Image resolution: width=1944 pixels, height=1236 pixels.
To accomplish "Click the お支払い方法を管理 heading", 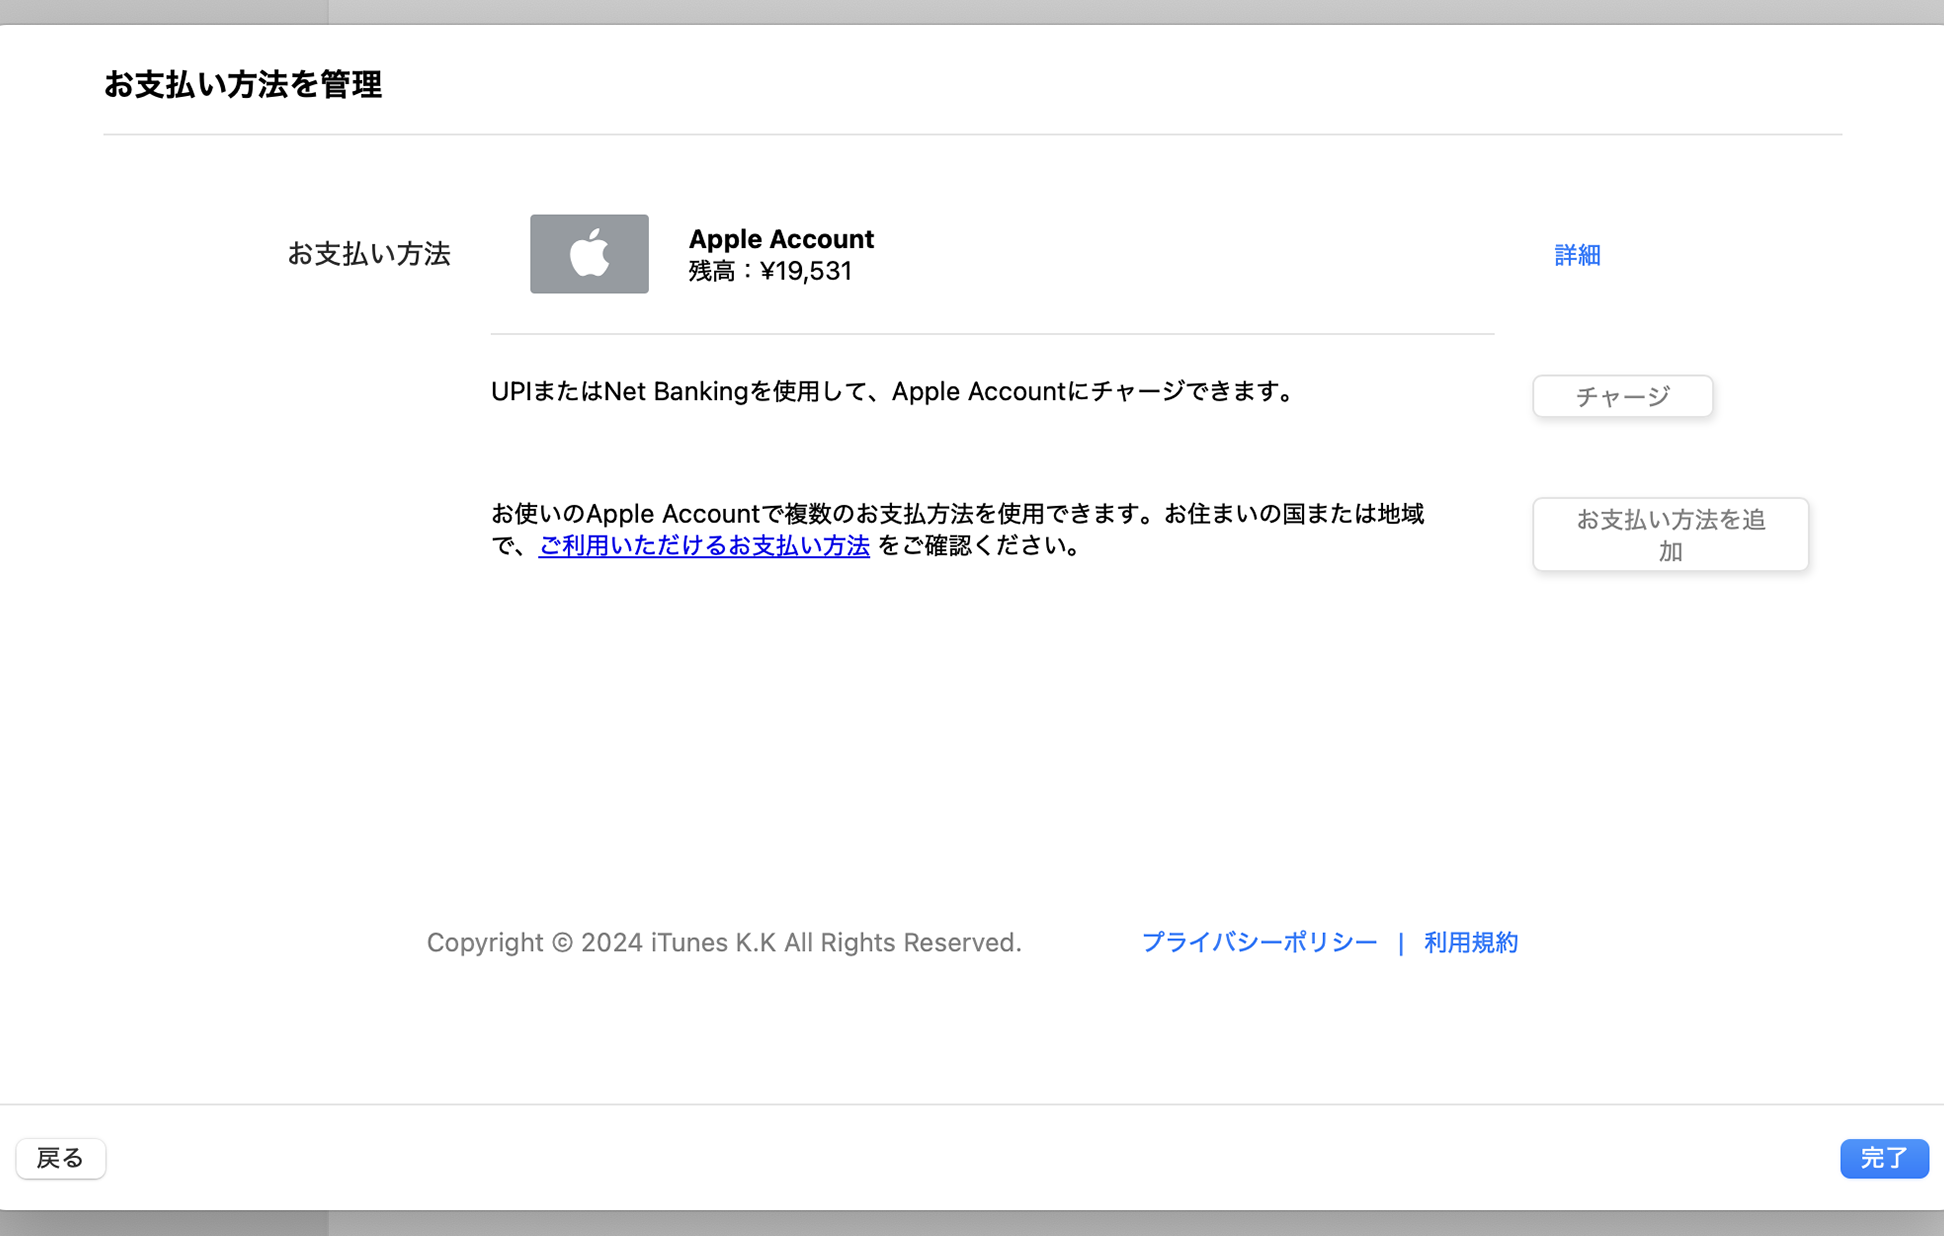I will [x=243, y=84].
